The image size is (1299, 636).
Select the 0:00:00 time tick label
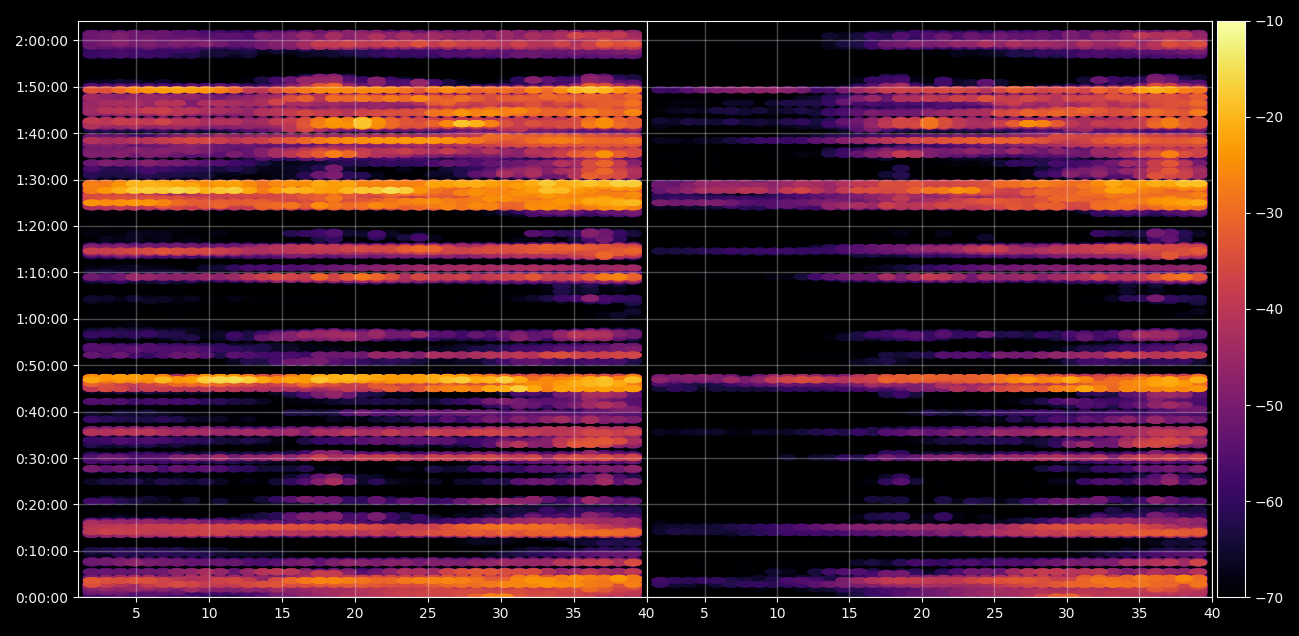tap(42, 598)
